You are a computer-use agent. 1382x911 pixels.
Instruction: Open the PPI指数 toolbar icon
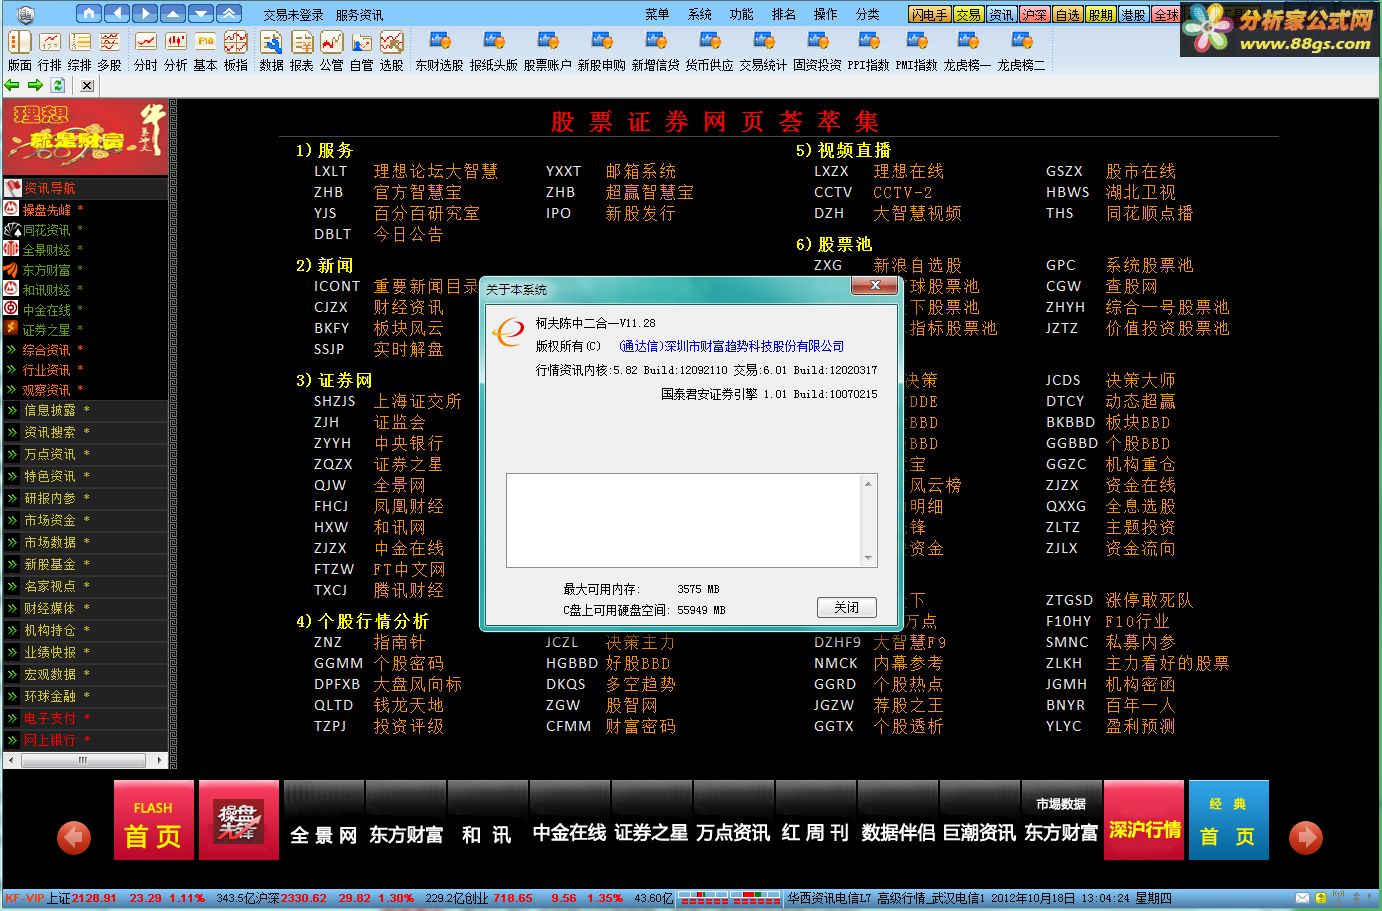pyautogui.click(x=868, y=51)
